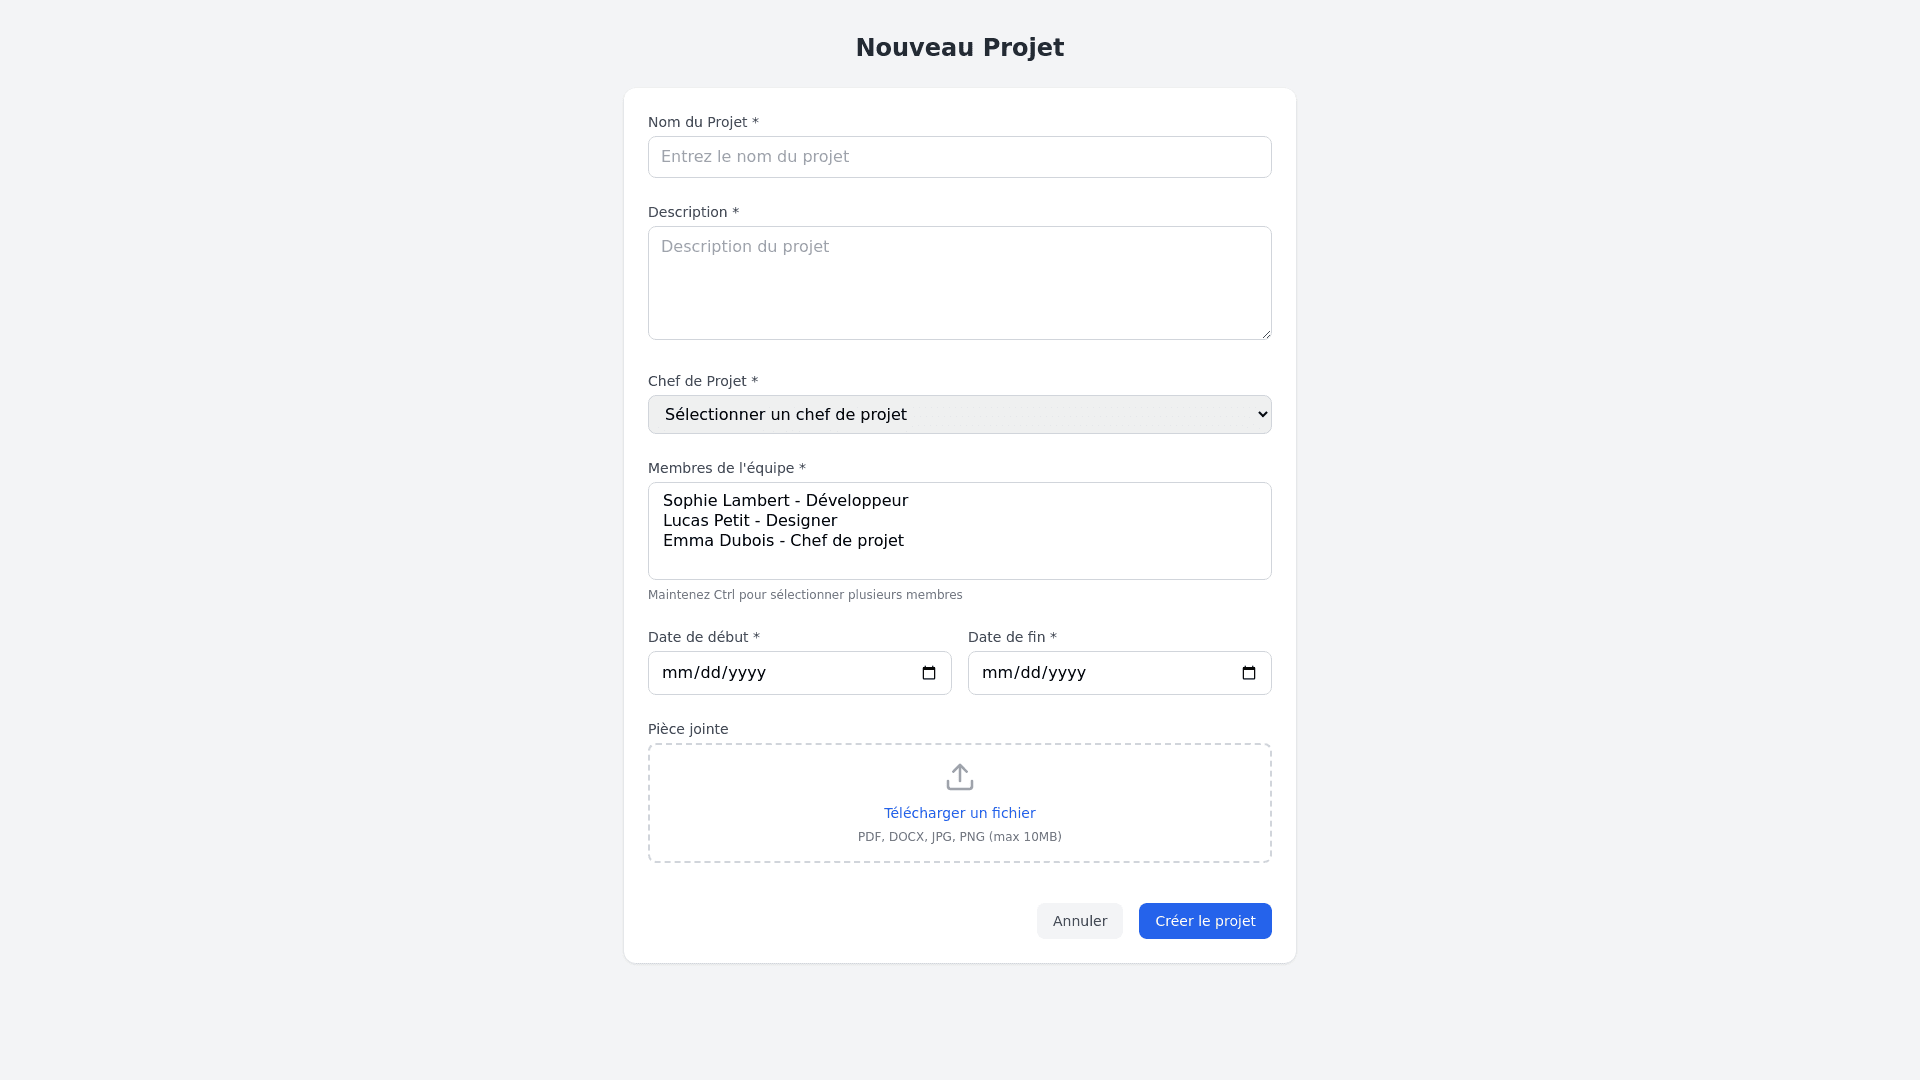This screenshot has width=1920, height=1080.
Task: Expand the Chef de Projet dropdown
Action: [960, 414]
